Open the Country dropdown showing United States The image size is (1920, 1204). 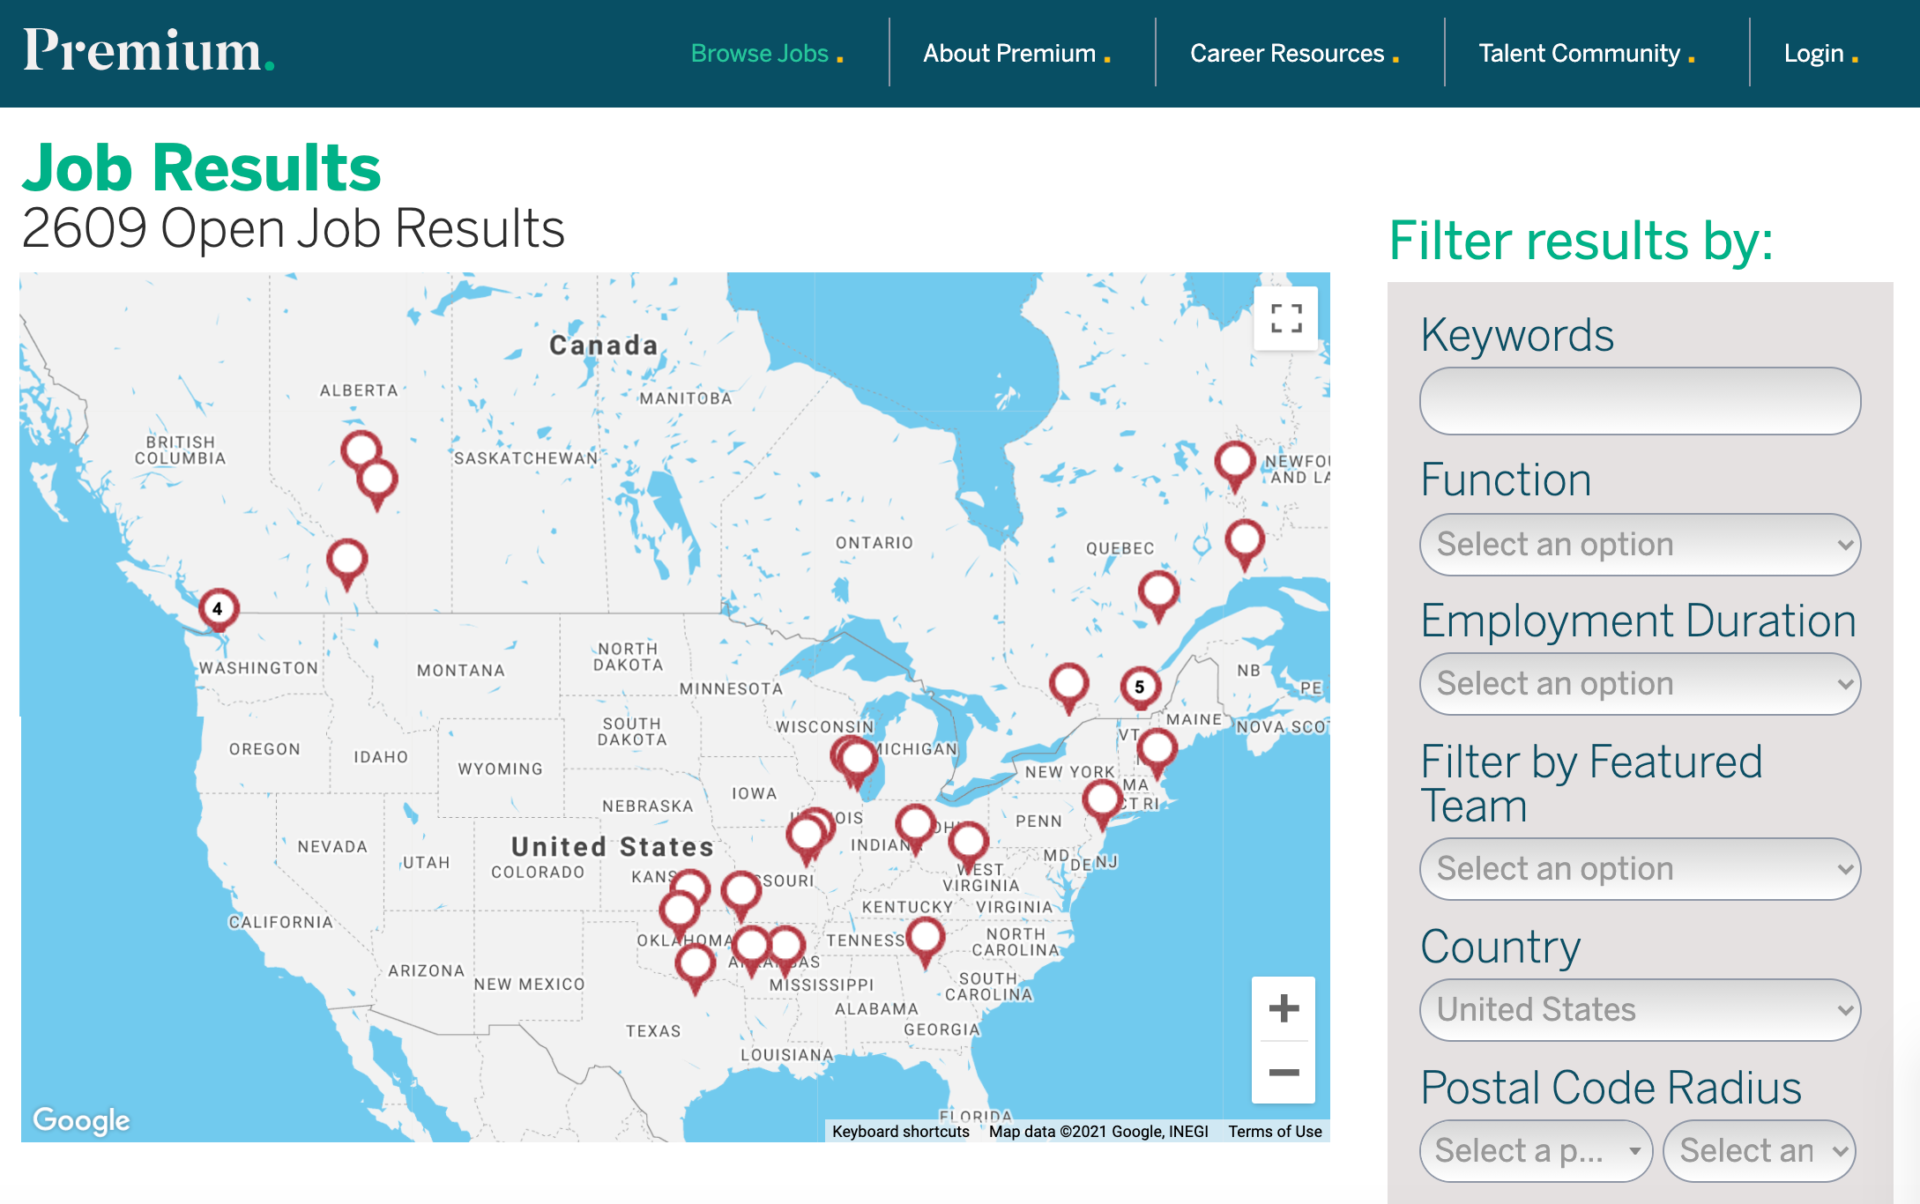click(x=1639, y=1010)
